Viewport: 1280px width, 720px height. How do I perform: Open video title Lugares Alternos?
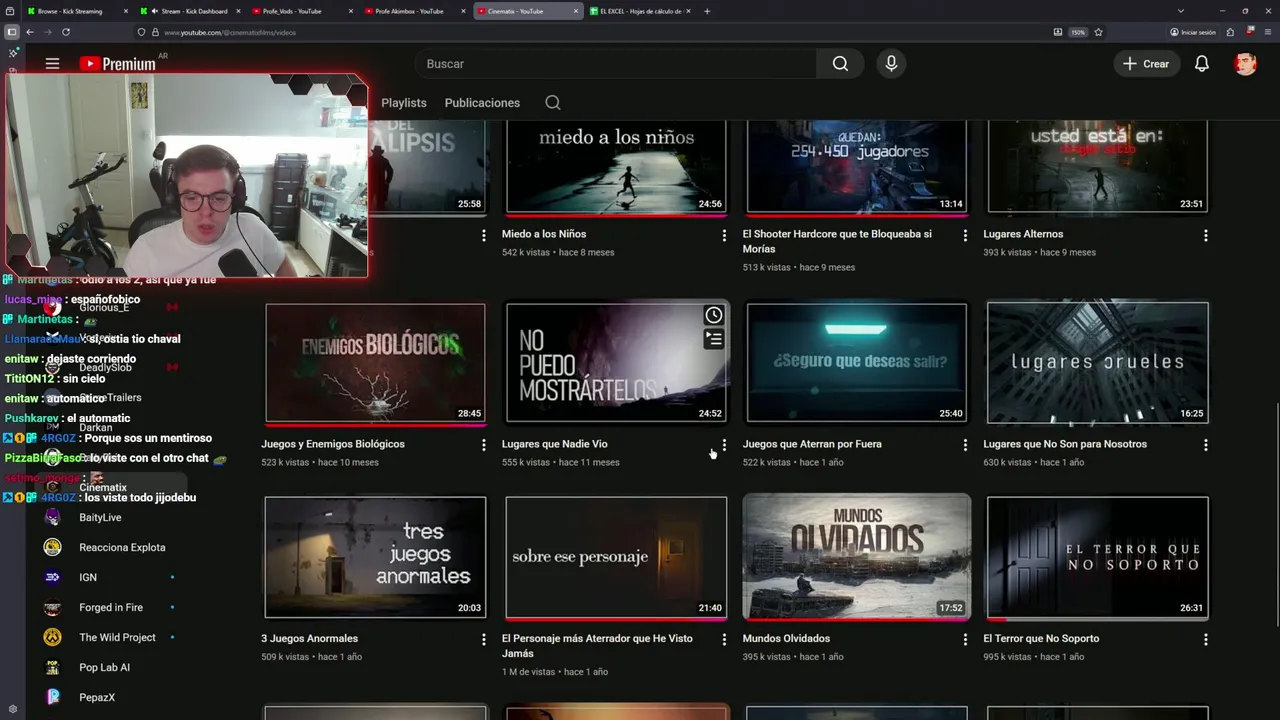pos(1023,234)
